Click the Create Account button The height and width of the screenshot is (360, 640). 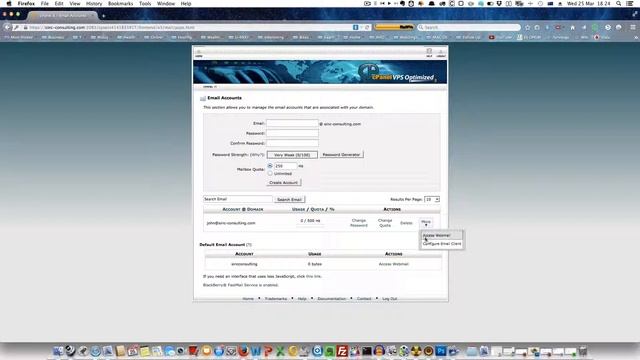pos(284,182)
